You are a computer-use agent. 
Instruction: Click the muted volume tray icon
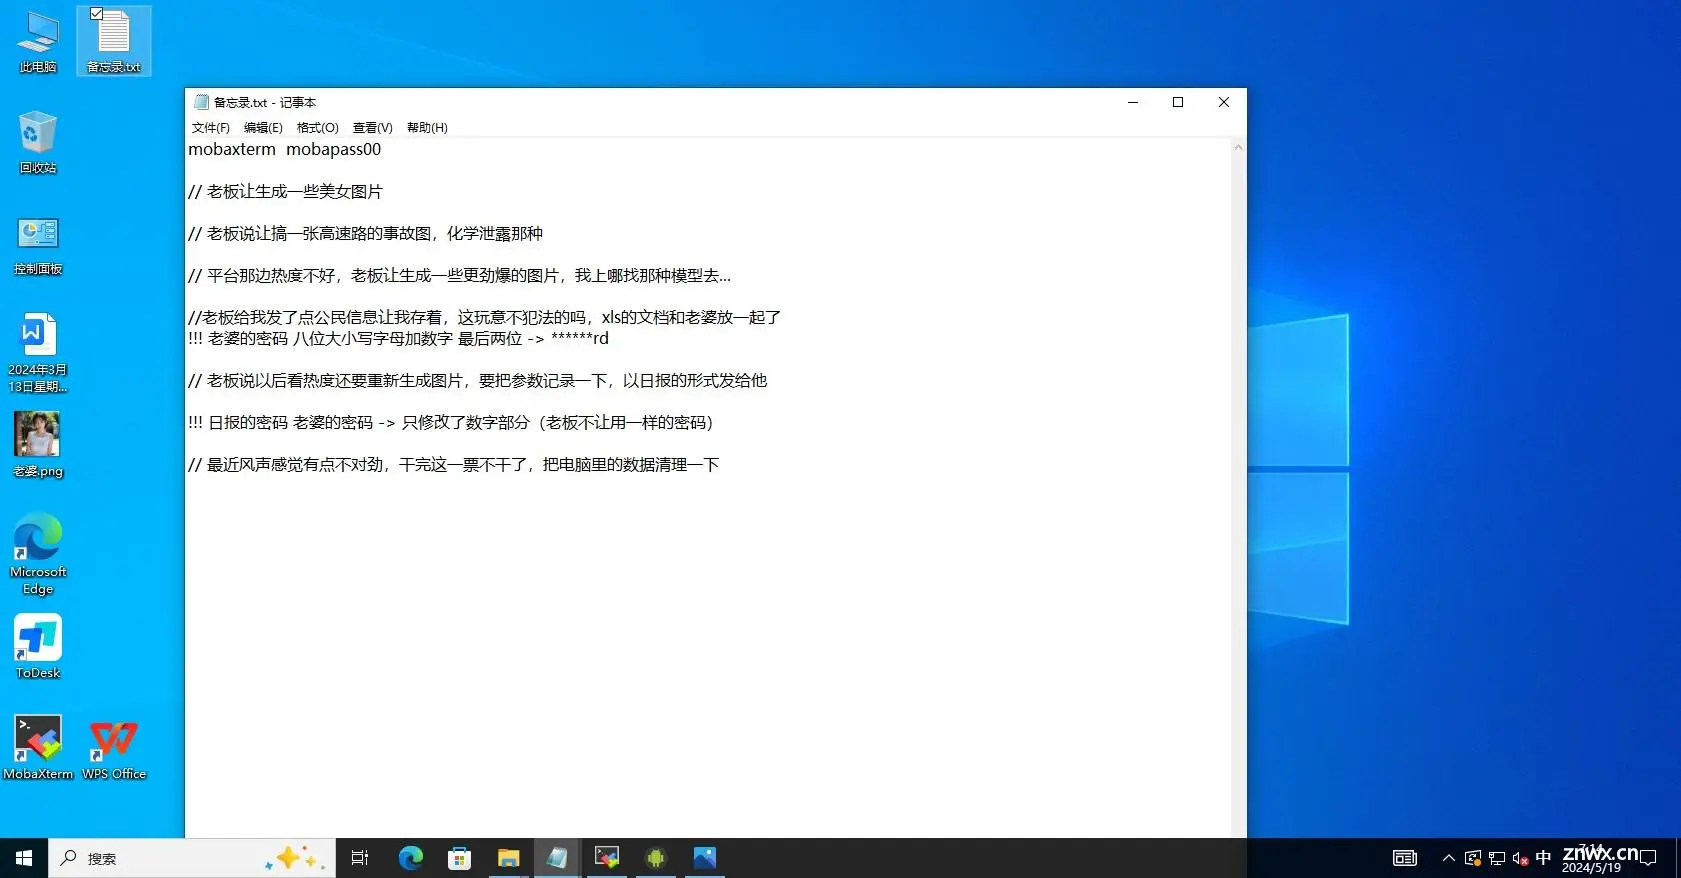1520,858
